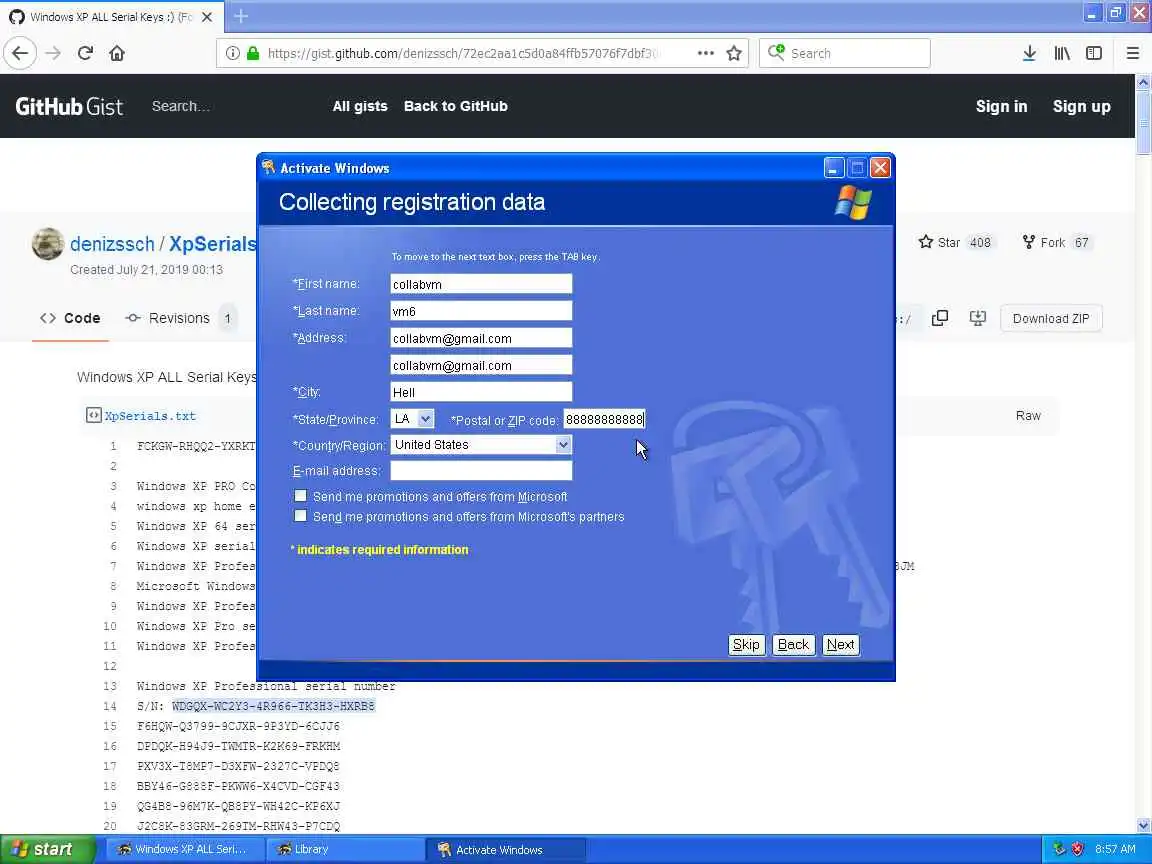Open the browser home page icon
Screen dimensions: 1152x864
117,53
